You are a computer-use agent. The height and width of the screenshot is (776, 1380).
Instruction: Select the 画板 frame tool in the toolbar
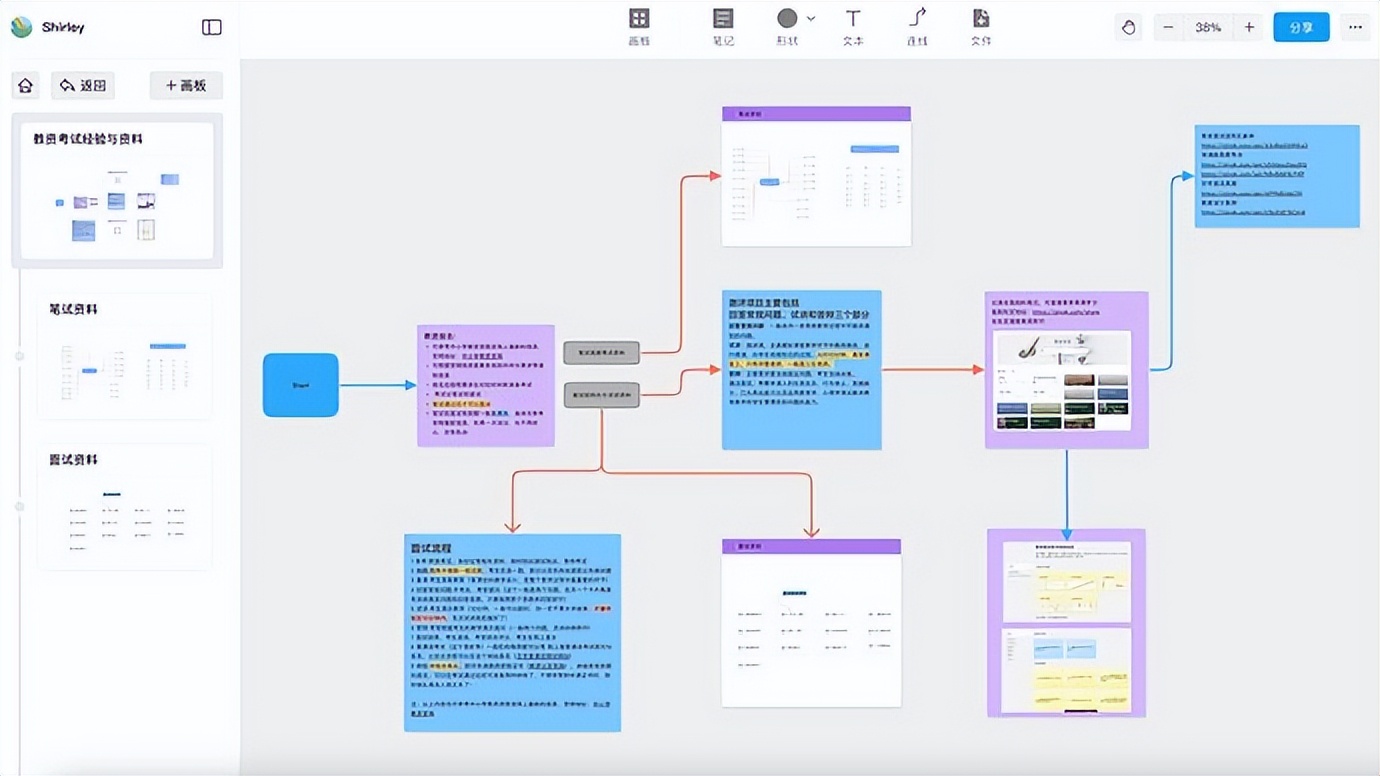[x=639, y=26]
